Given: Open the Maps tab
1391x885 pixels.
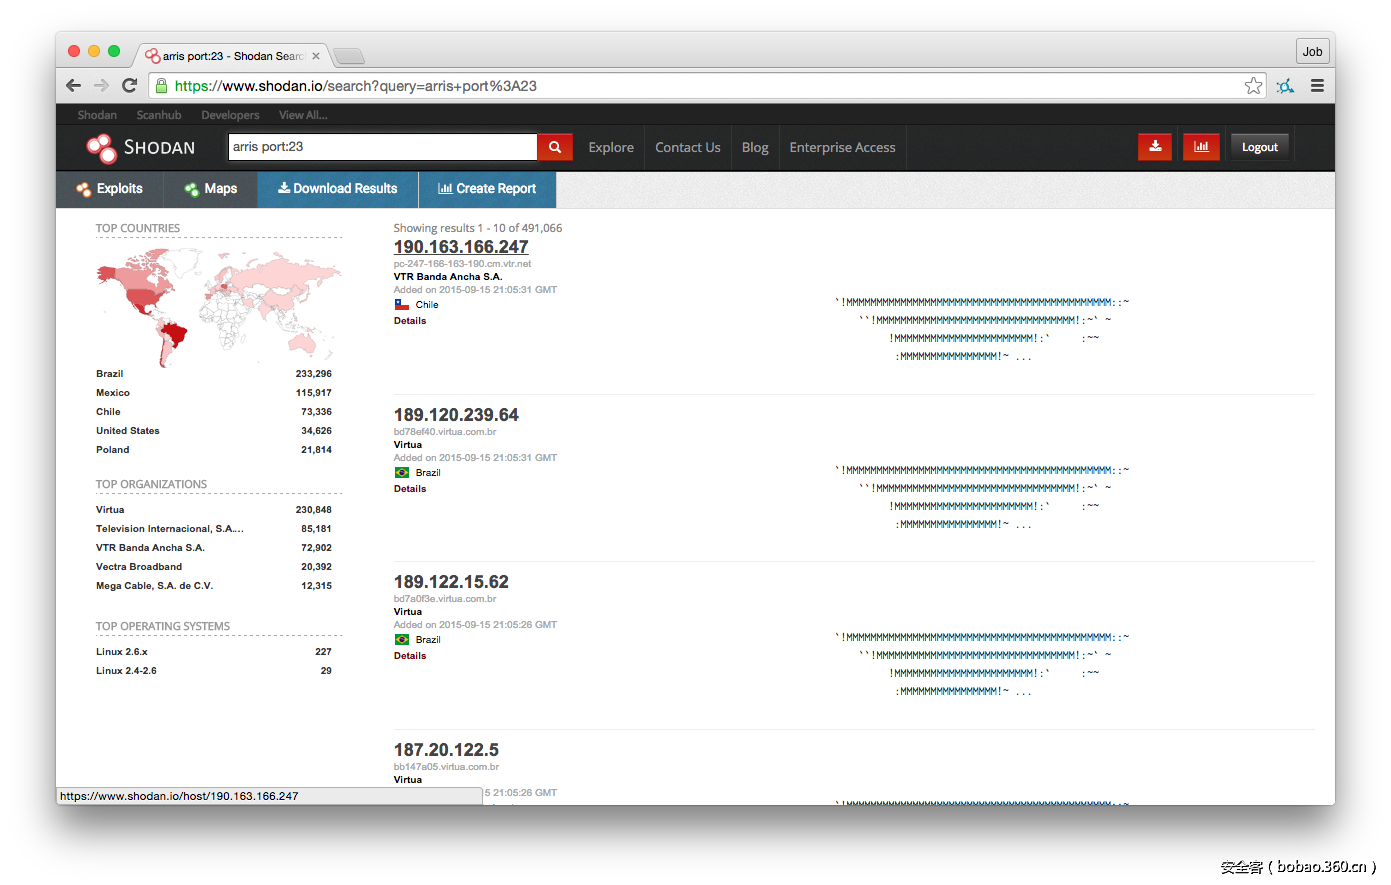Looking at the screenshot, I should click(x=211, y=189).
